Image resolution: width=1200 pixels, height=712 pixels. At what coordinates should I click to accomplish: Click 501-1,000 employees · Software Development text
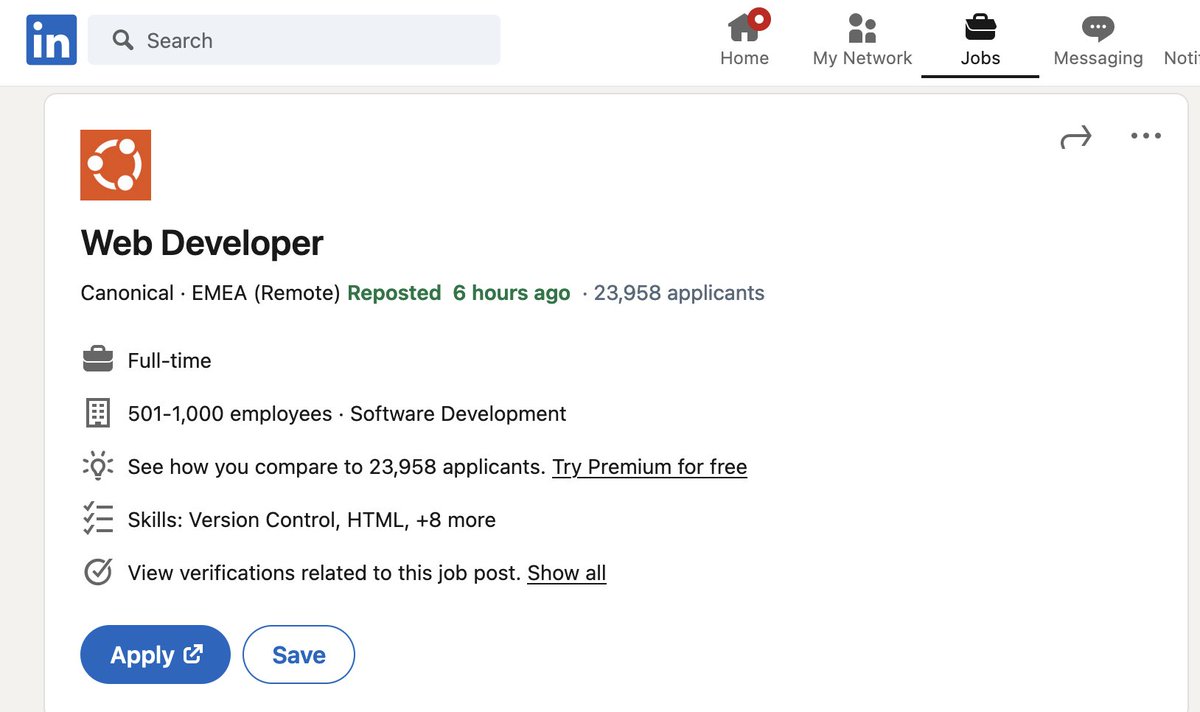click(x=347, y=414)
